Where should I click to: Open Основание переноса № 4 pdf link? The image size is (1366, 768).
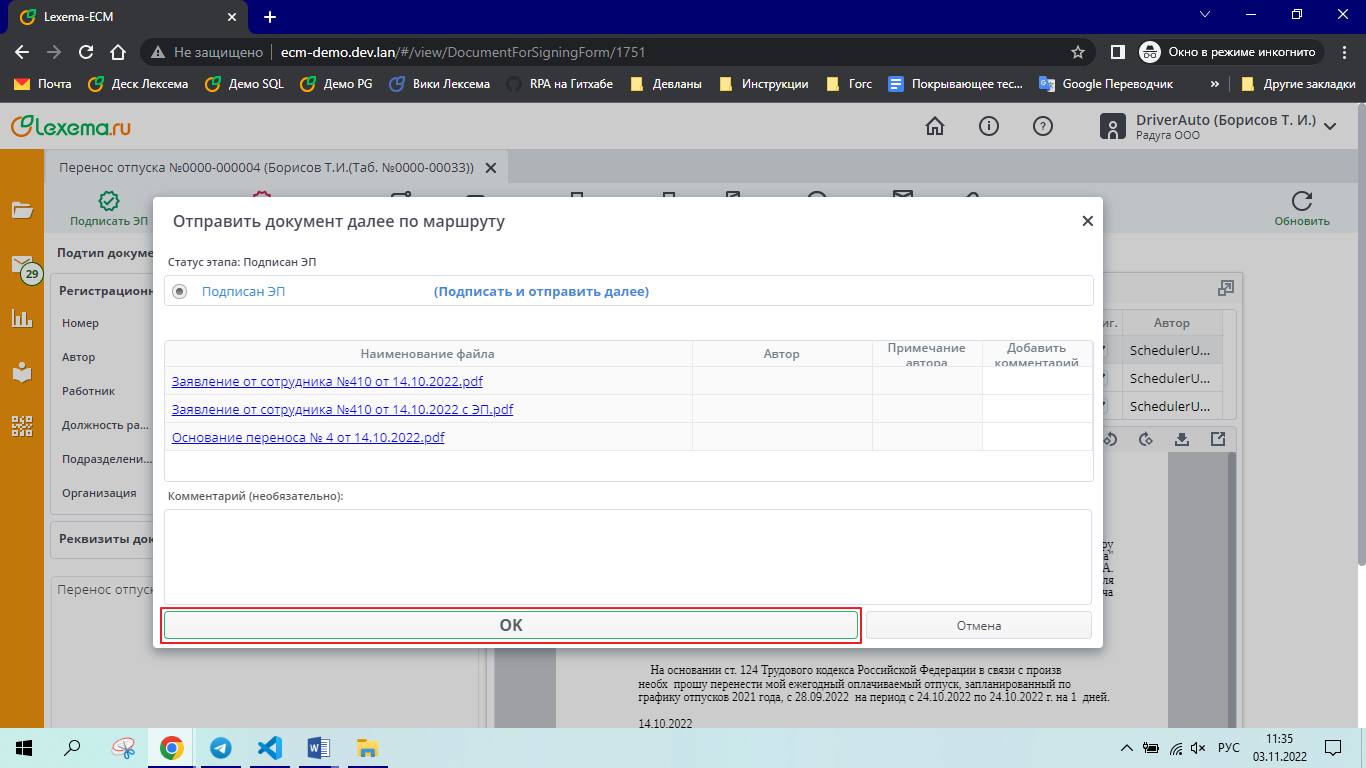pos(308,437)
